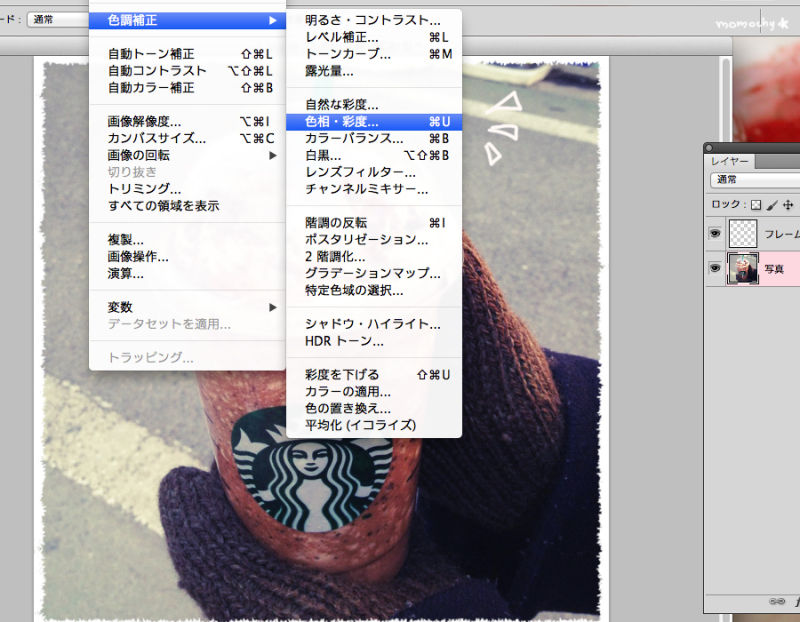Hide the フレーム layer
This screenshot has height=622, width=800.
pos(715,234)
